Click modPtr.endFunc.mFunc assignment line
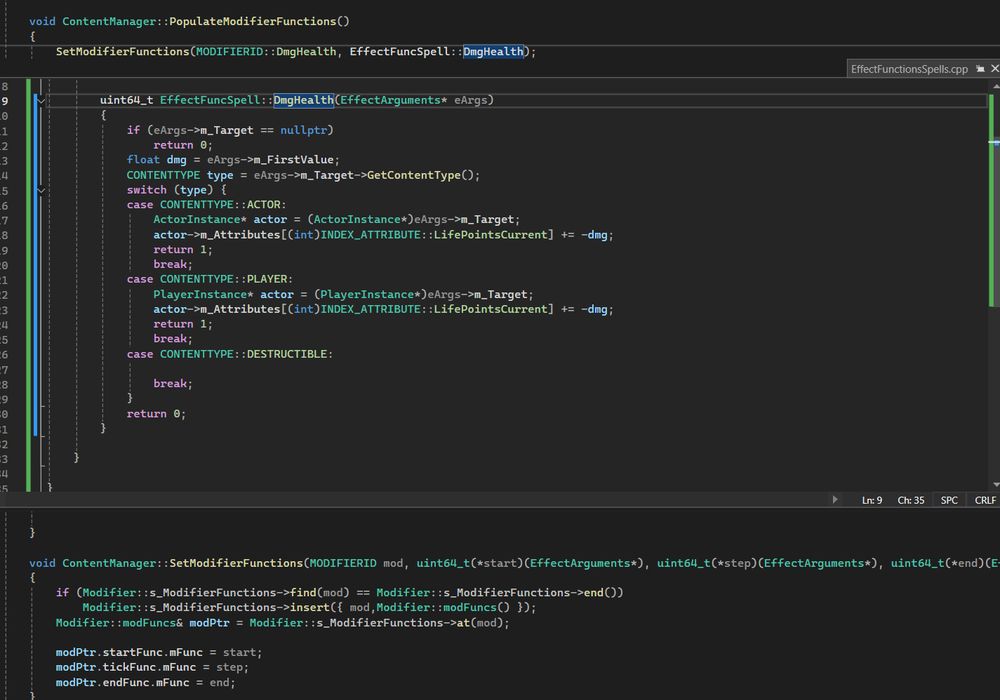 point(145,683)
